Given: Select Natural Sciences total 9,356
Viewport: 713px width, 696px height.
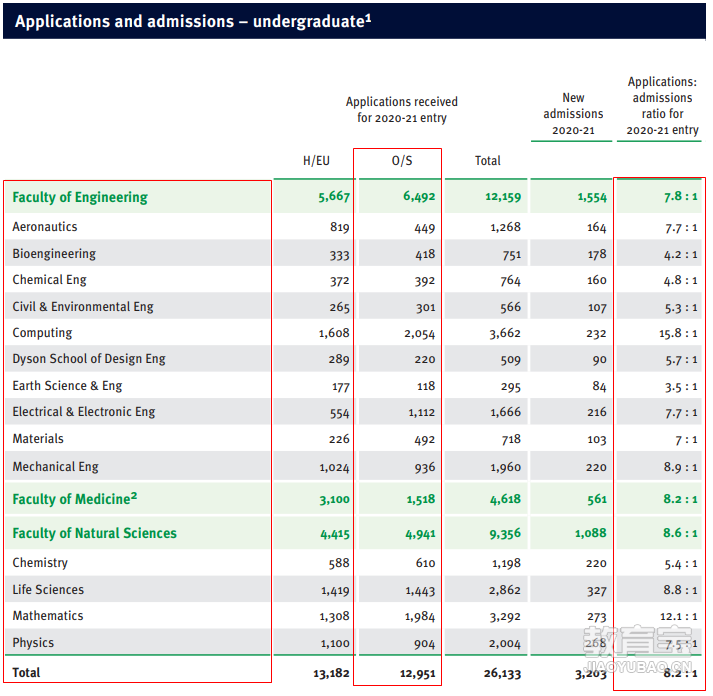Looking at the screenshot, I should tap(505, 534).
